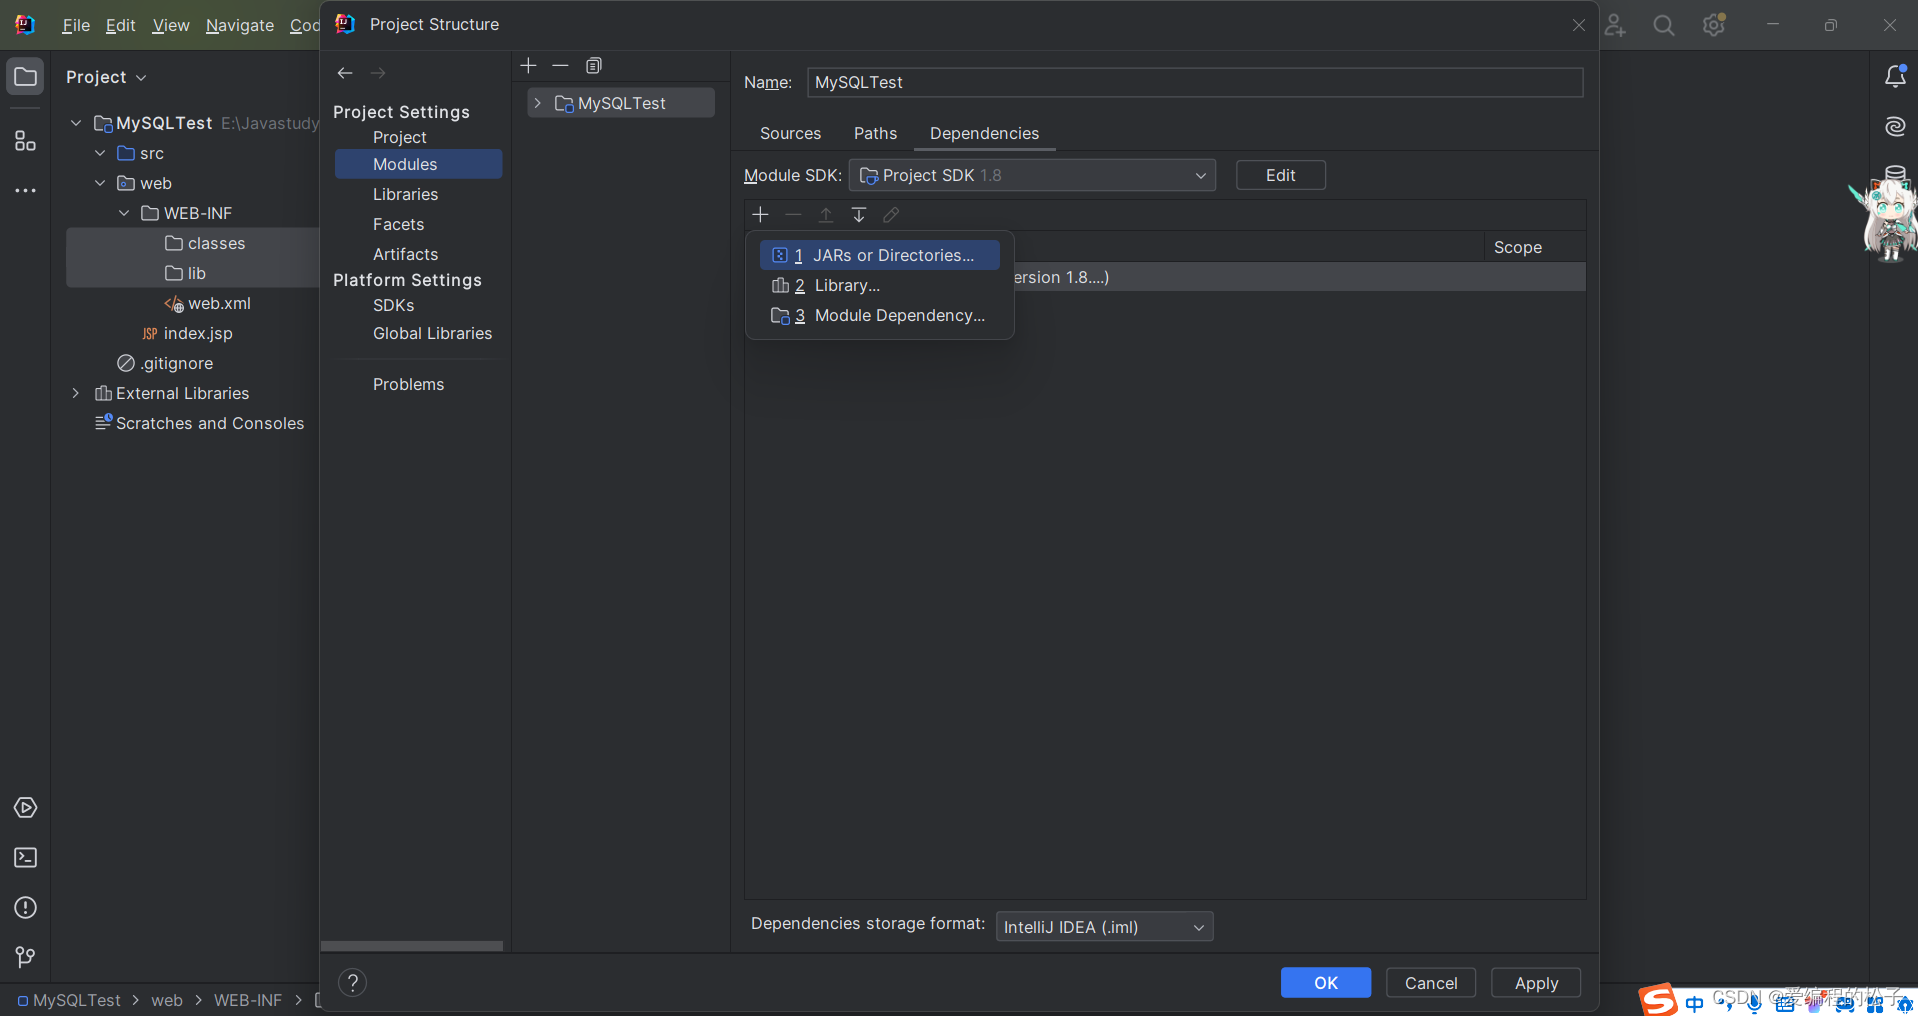Open the help question mark button
The width and height of the screenshot is (1918, 1016).
click(x=352, y=983)
